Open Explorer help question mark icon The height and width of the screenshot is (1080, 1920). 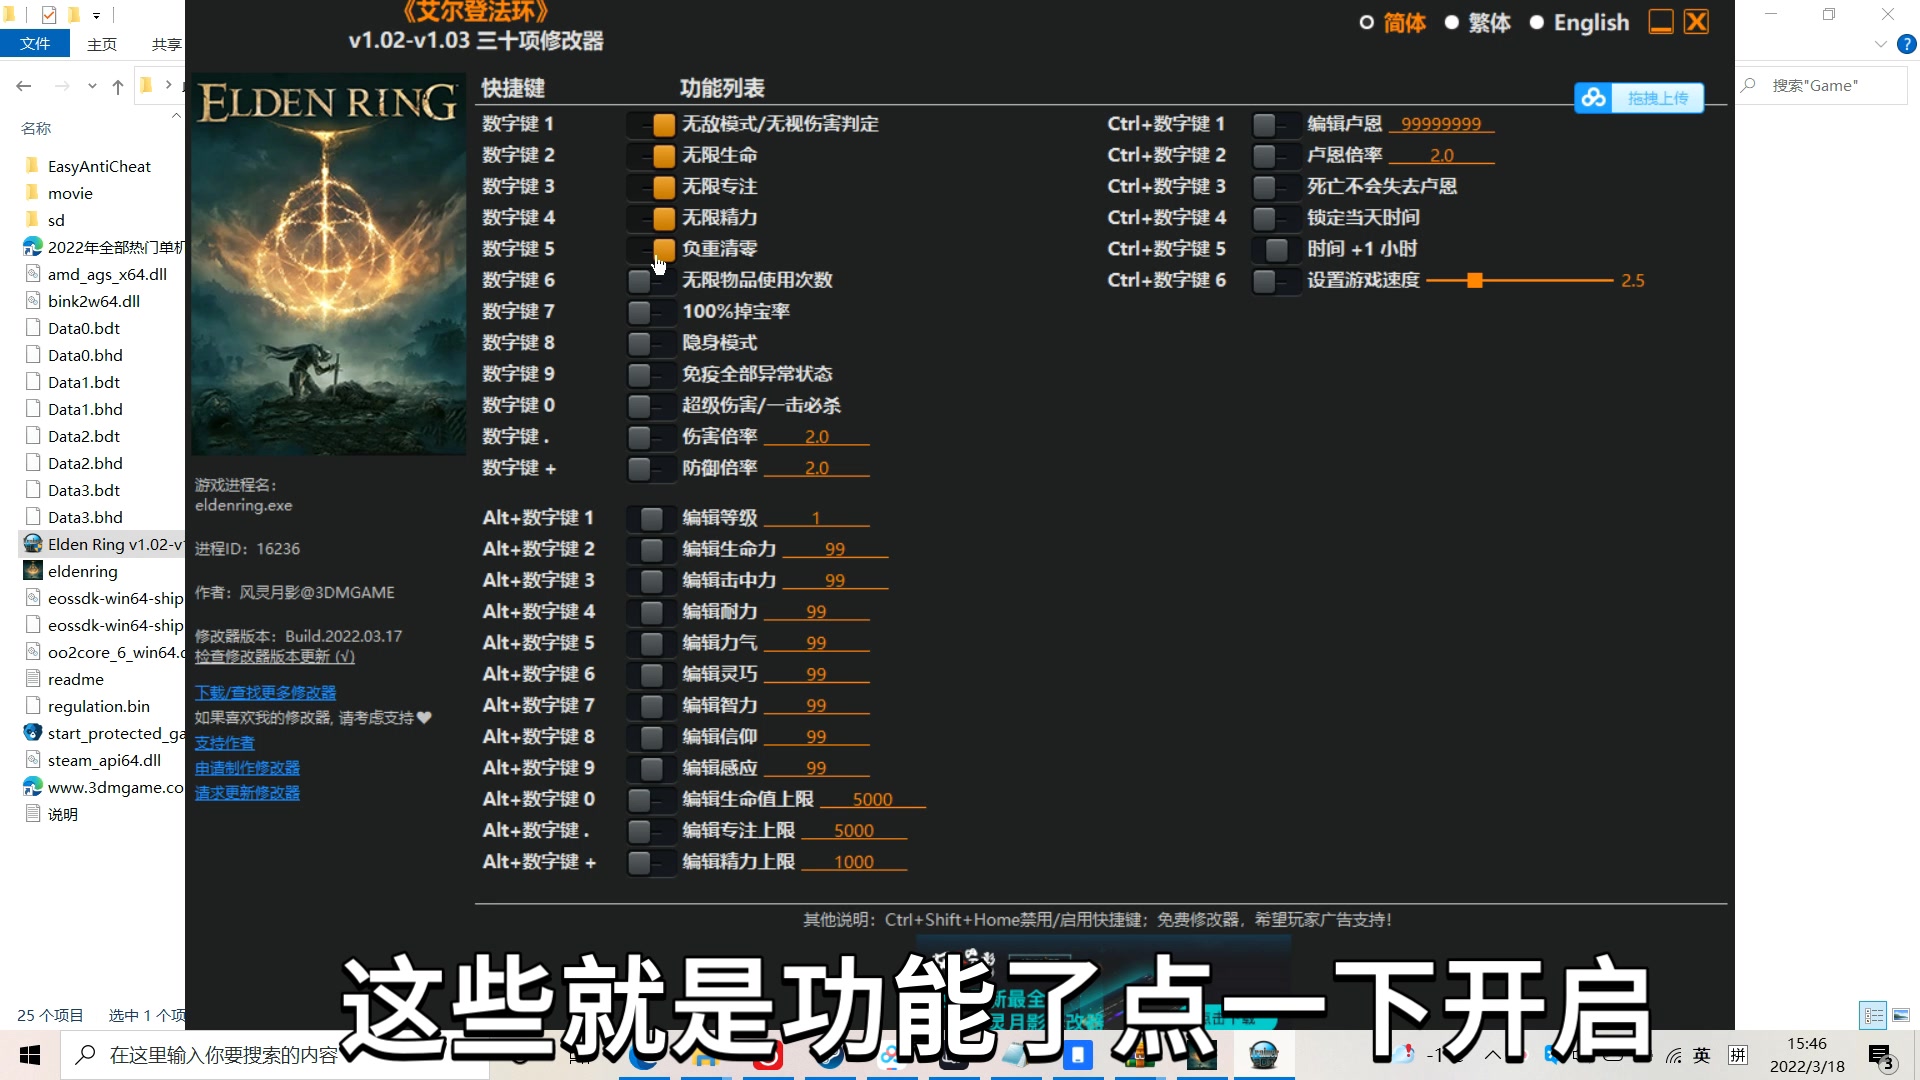[1906, 44]
